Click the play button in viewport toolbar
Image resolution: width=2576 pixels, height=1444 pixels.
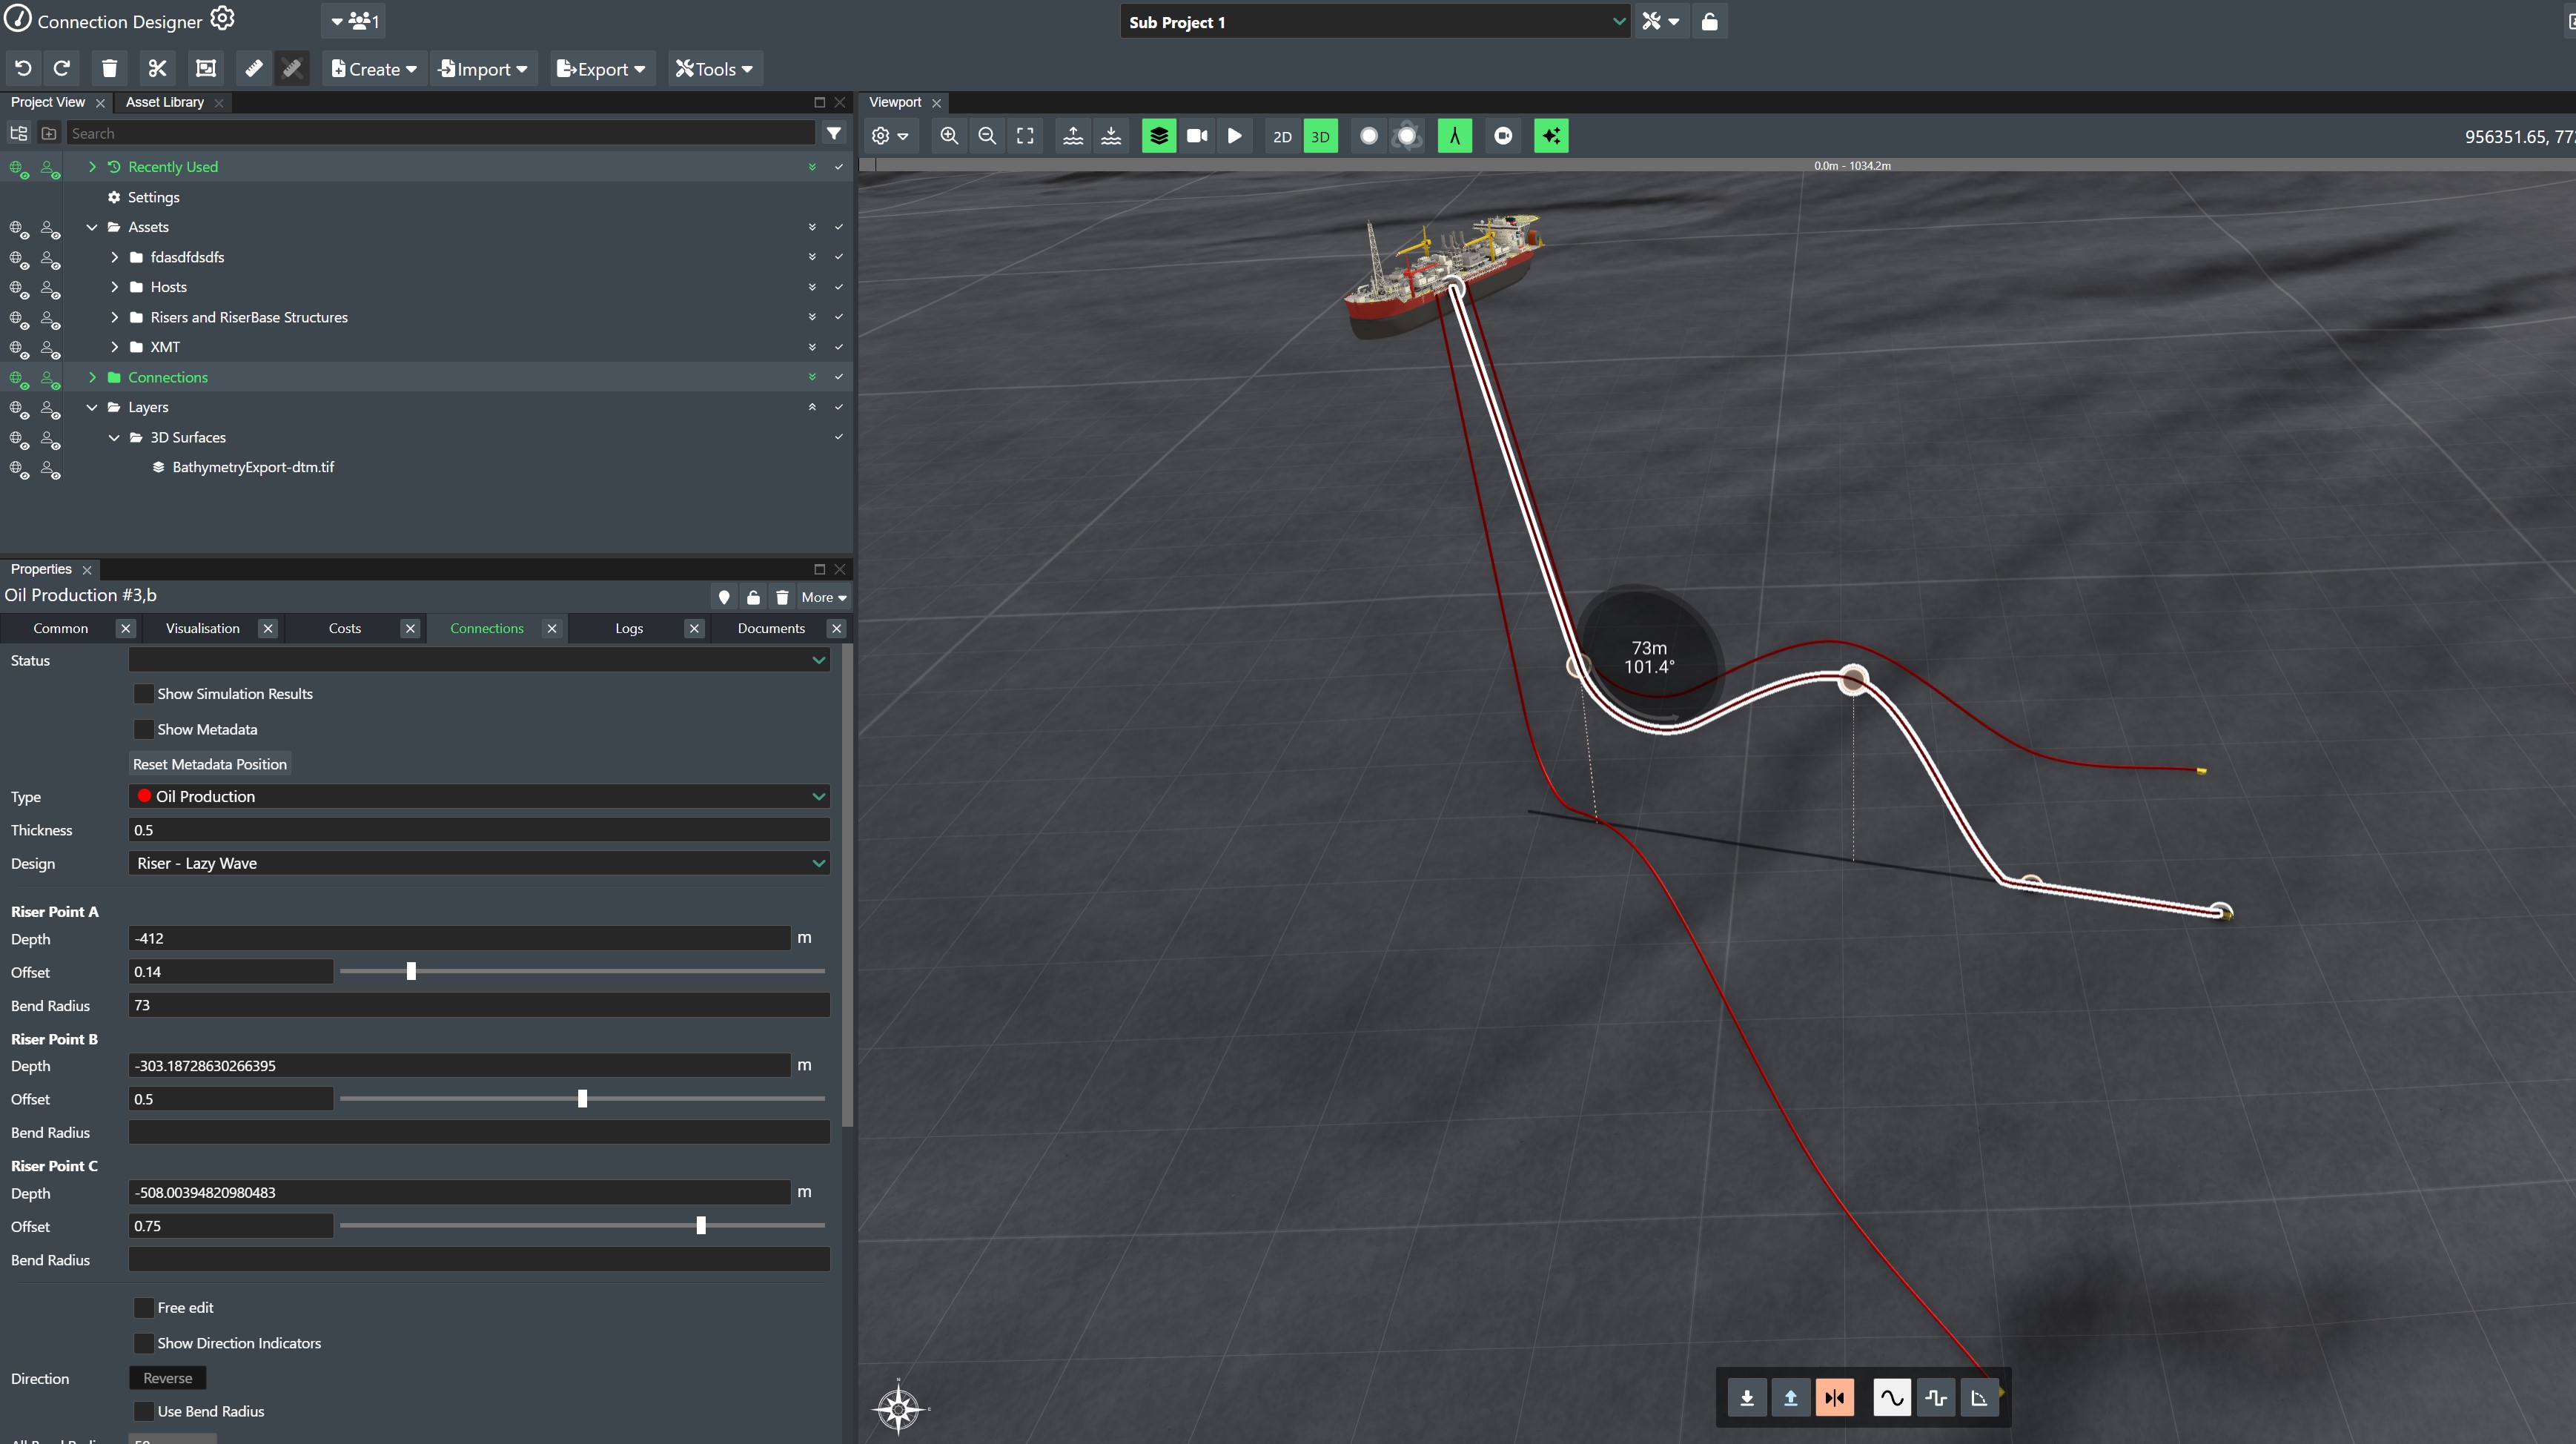coord(1235,136)
